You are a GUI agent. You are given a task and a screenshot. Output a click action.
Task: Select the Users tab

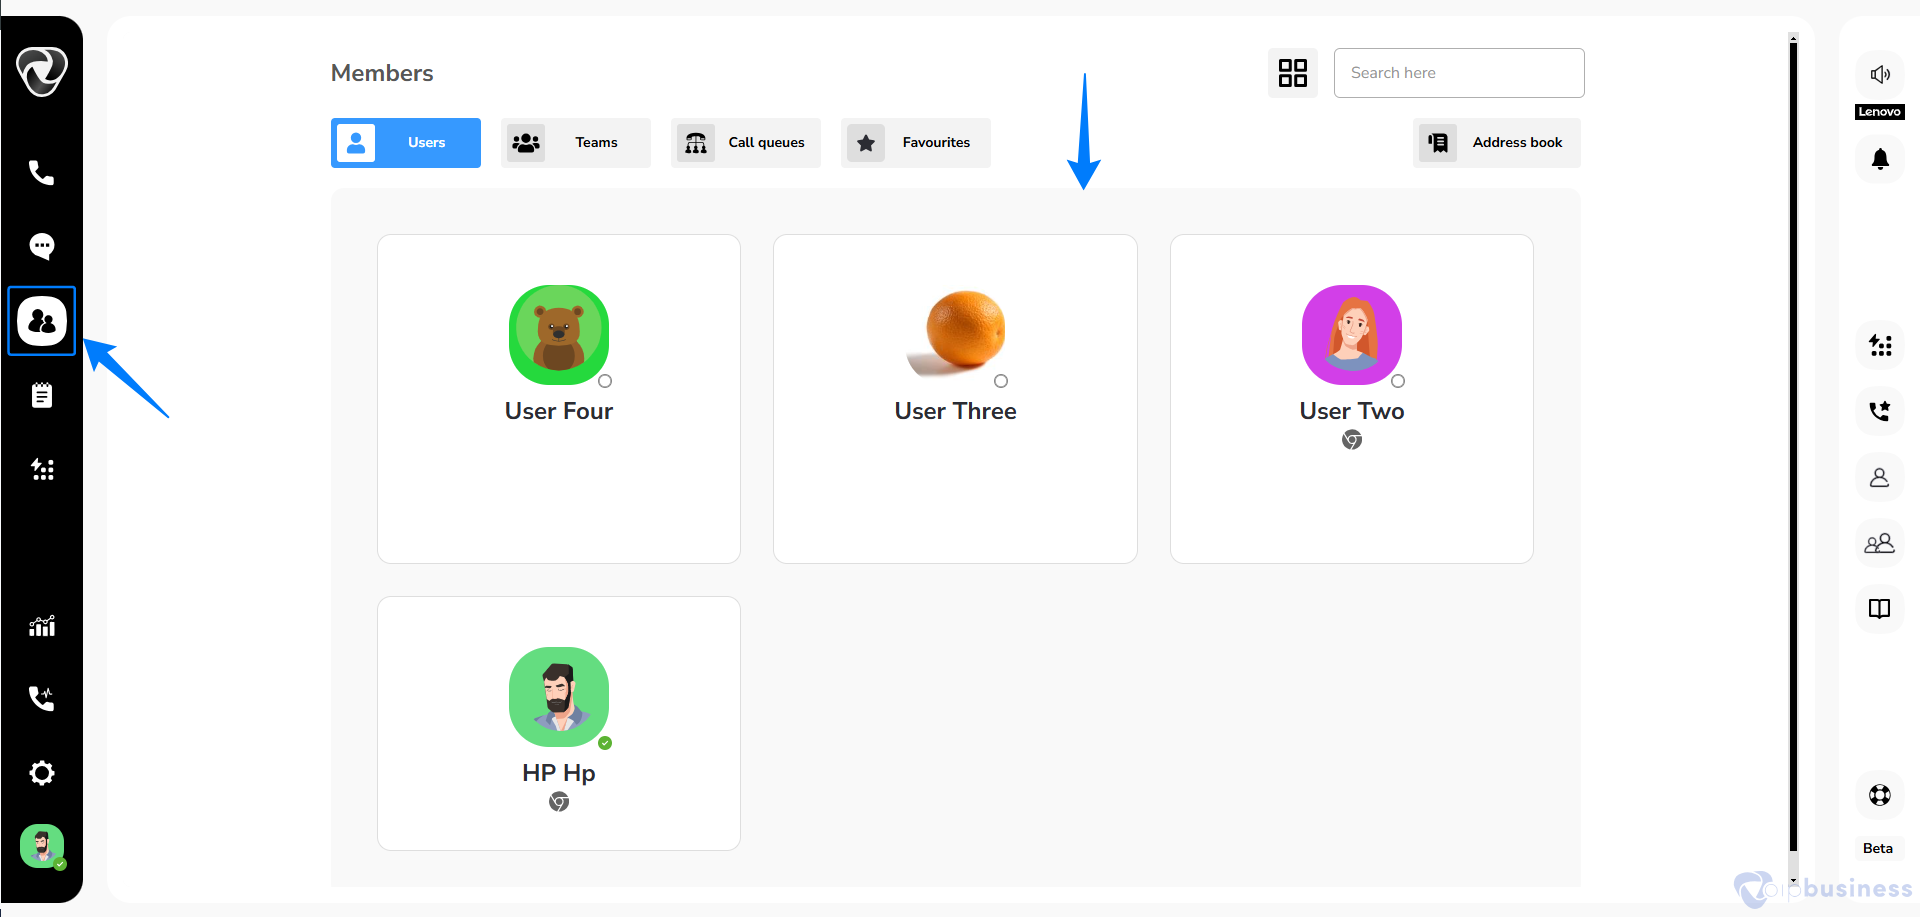(x=406, y=143)
